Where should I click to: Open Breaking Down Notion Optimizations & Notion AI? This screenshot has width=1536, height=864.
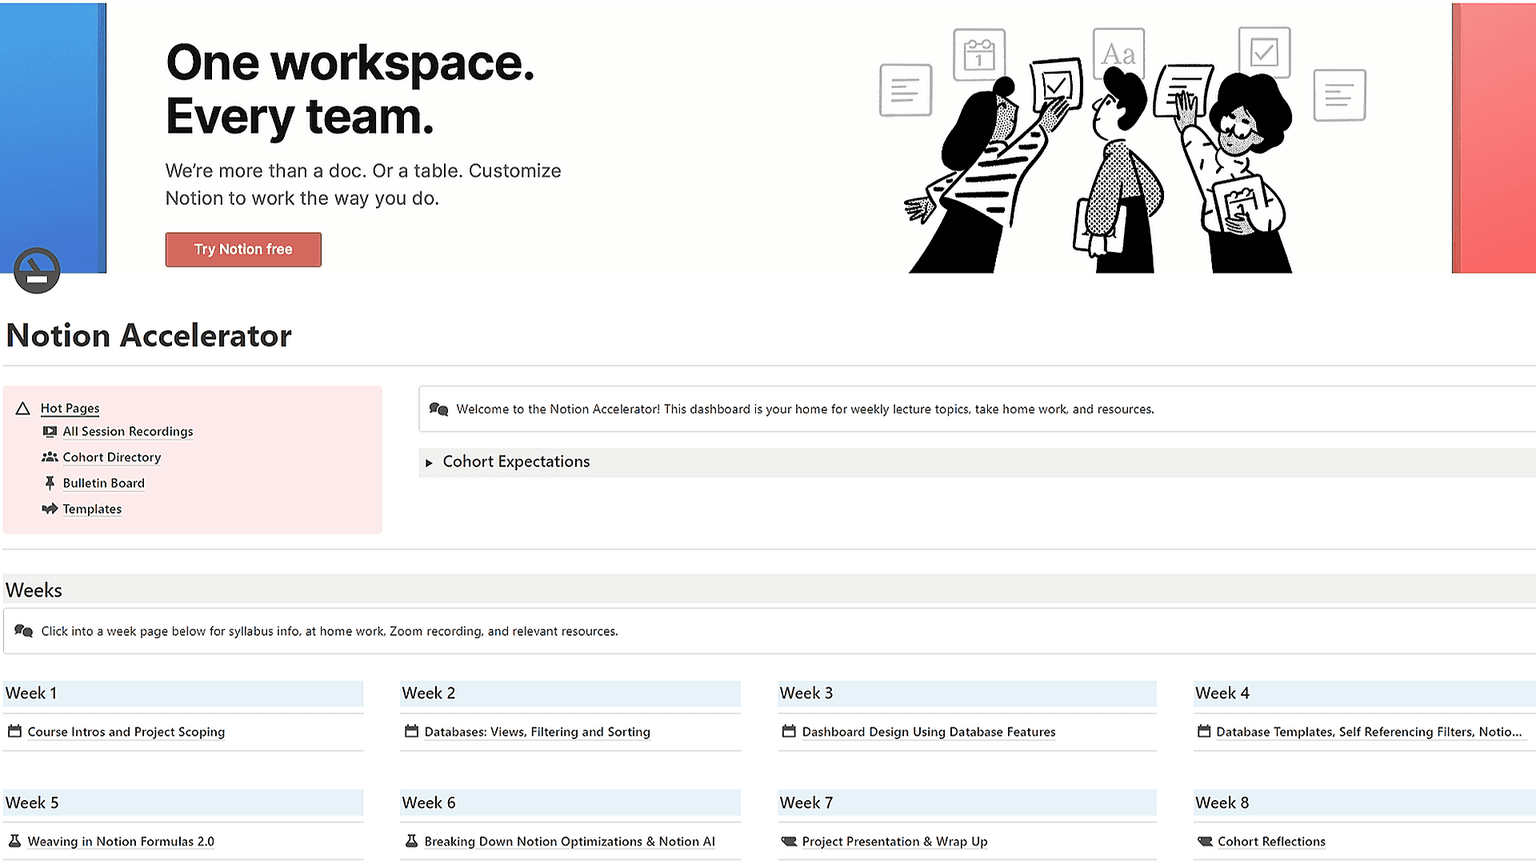point(570,842)
